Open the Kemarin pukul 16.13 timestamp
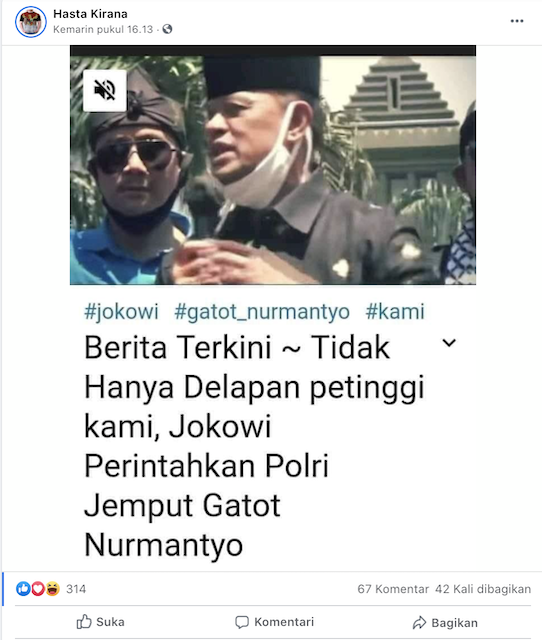This screenshot has height=640, width=542. pyautogui.click(x=103, y=29)
